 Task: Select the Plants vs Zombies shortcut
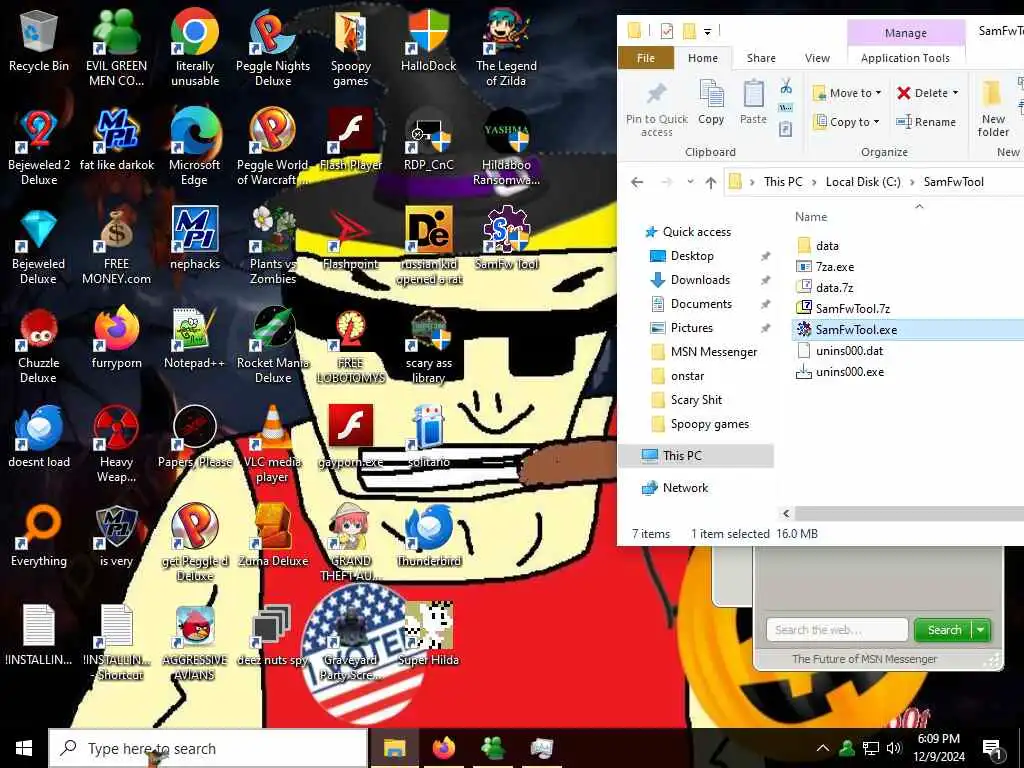tap(273, 247)
